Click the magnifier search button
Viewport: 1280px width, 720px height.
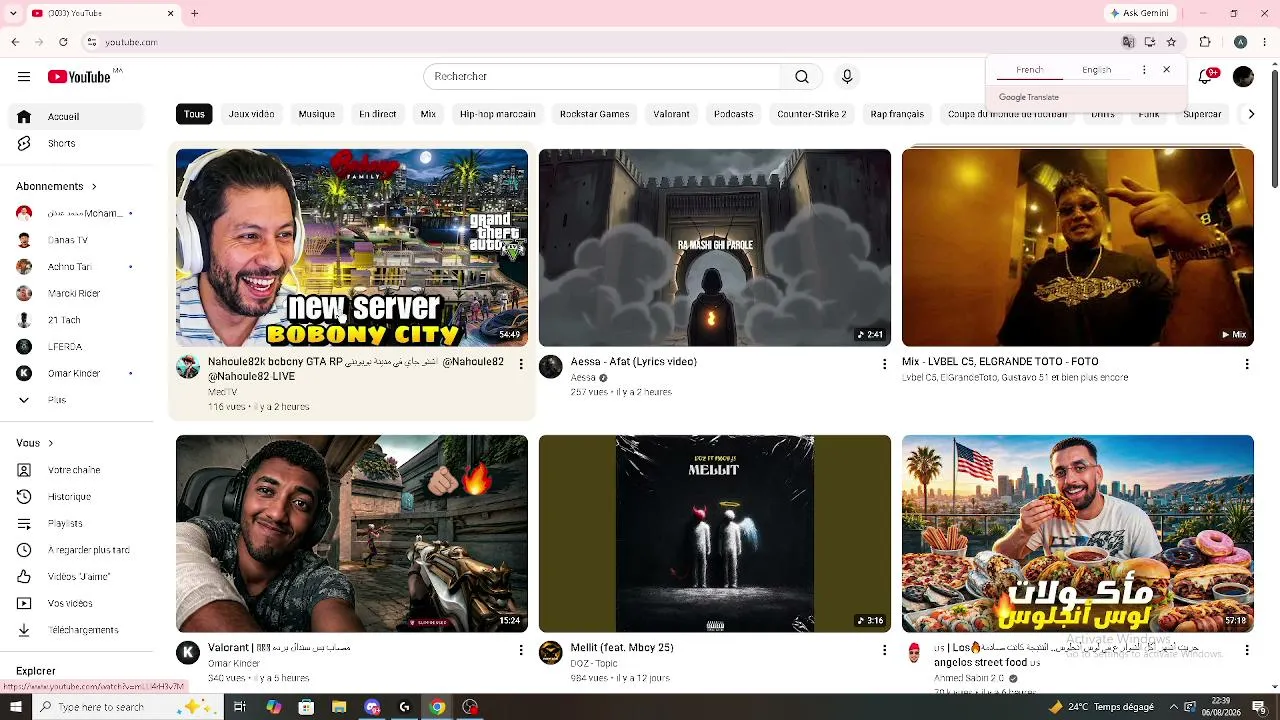pyautogui.click(x=802, y=77)
